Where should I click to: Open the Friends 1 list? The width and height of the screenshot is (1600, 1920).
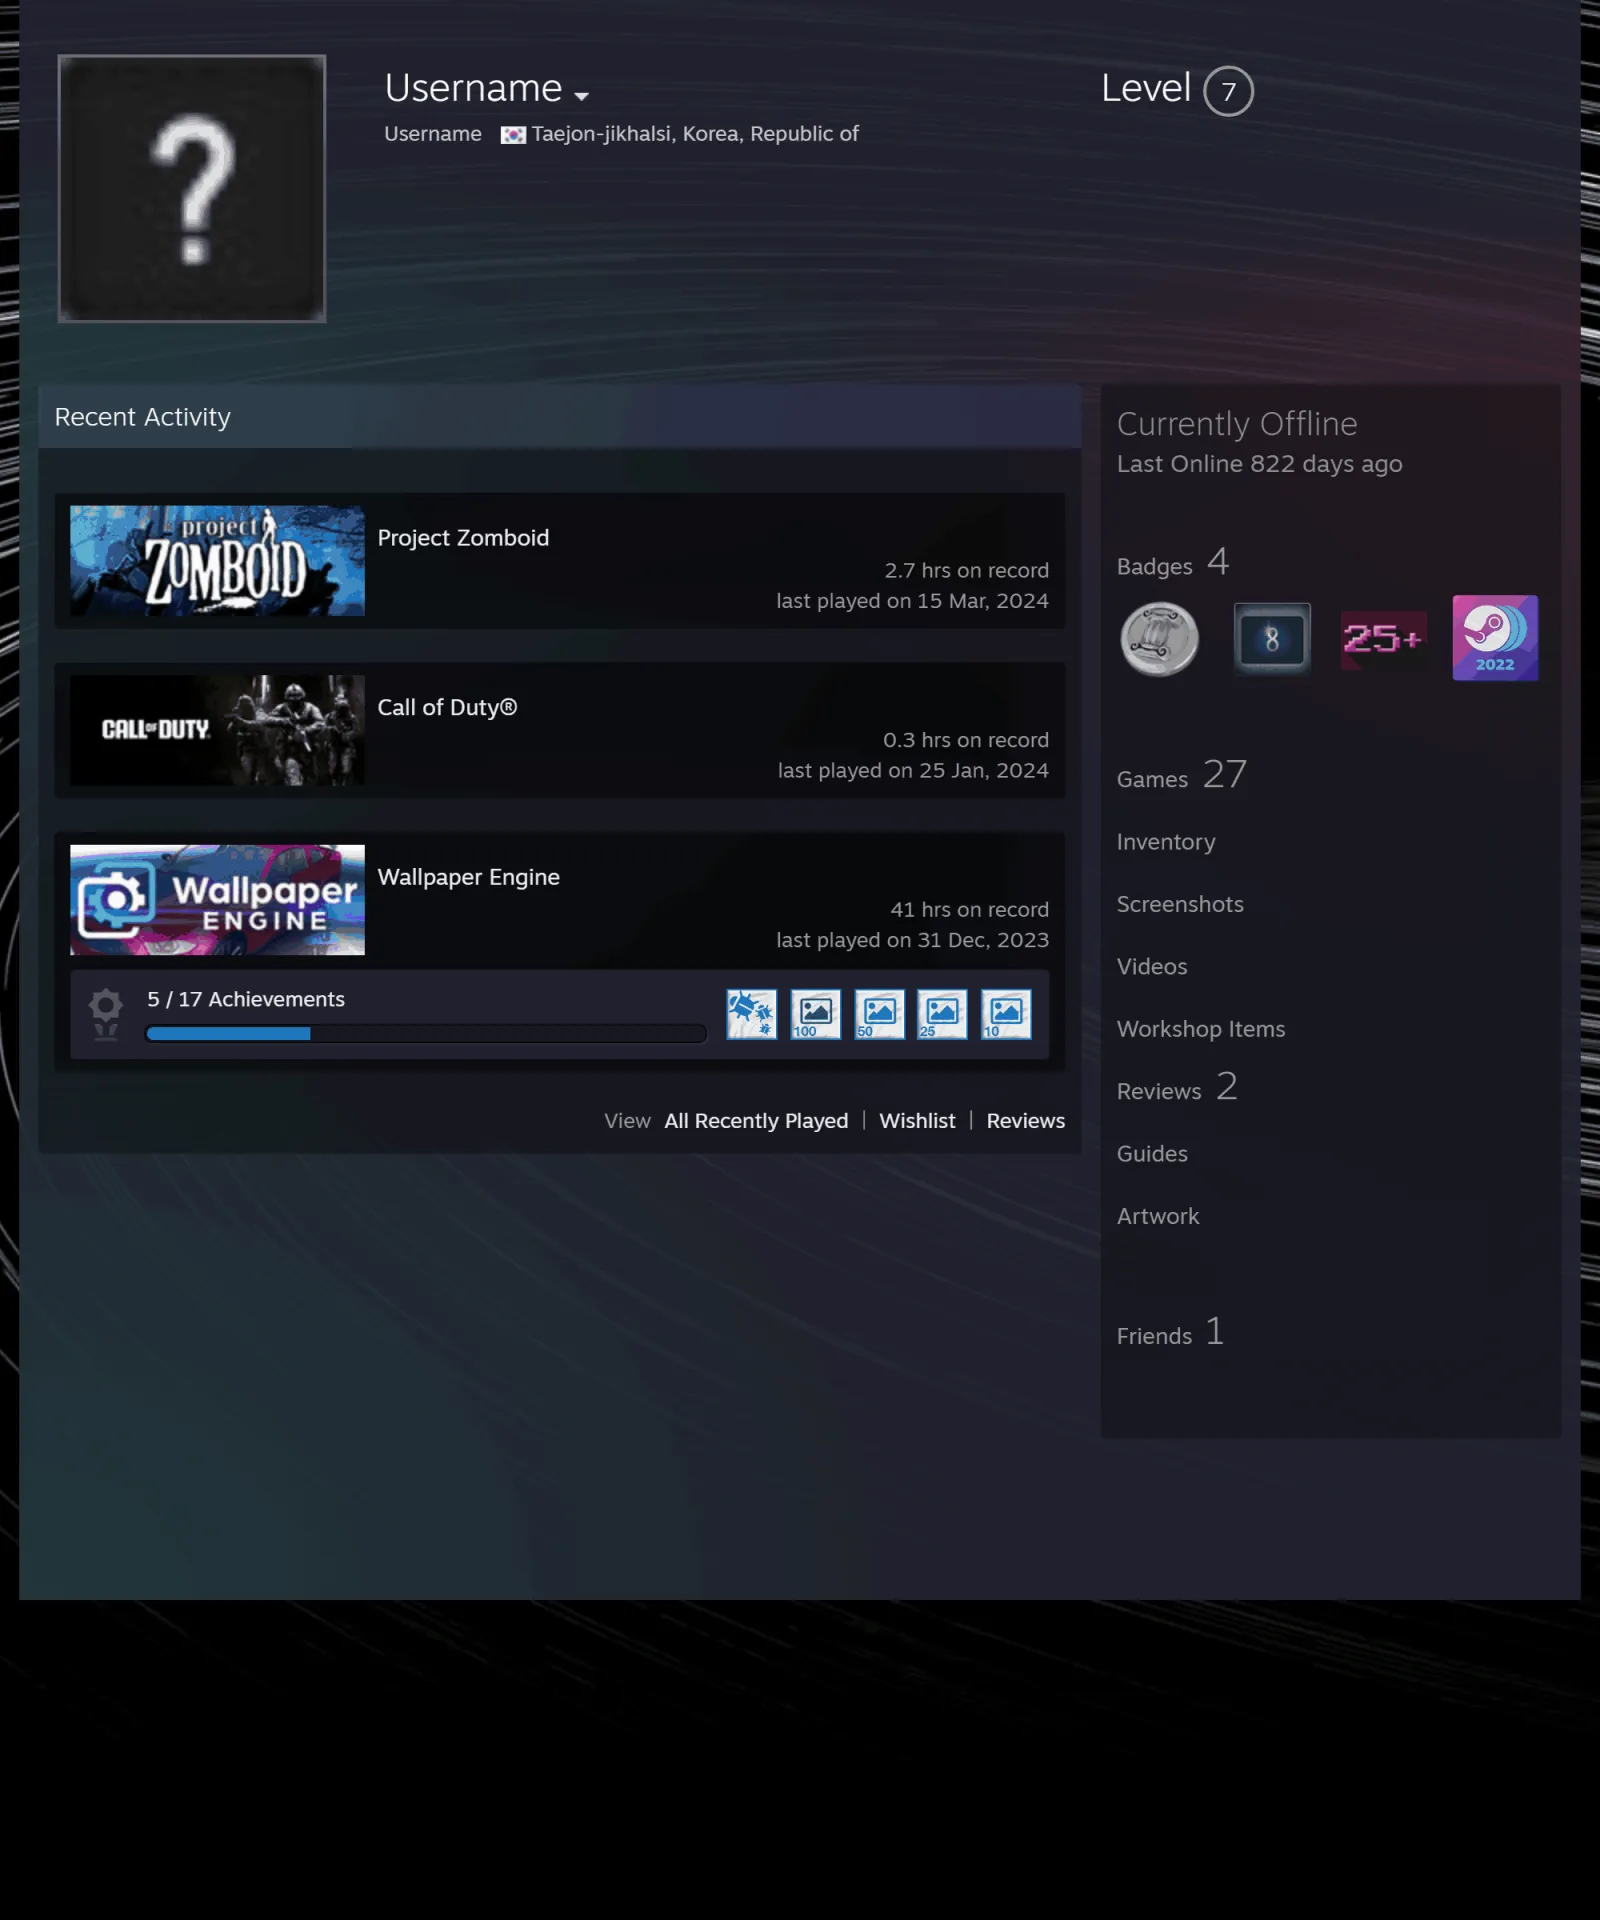1170,1333
